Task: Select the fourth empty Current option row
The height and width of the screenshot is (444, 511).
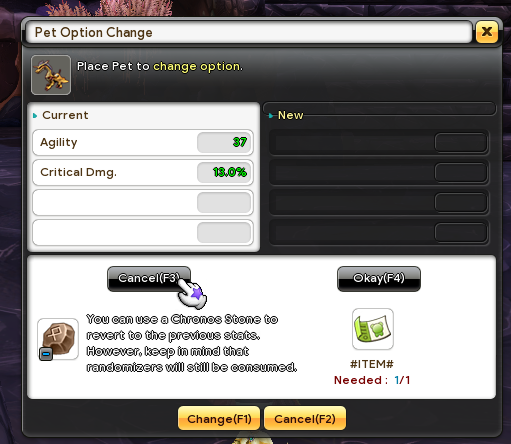Action: pyautogui.click(x=143, y=232)
